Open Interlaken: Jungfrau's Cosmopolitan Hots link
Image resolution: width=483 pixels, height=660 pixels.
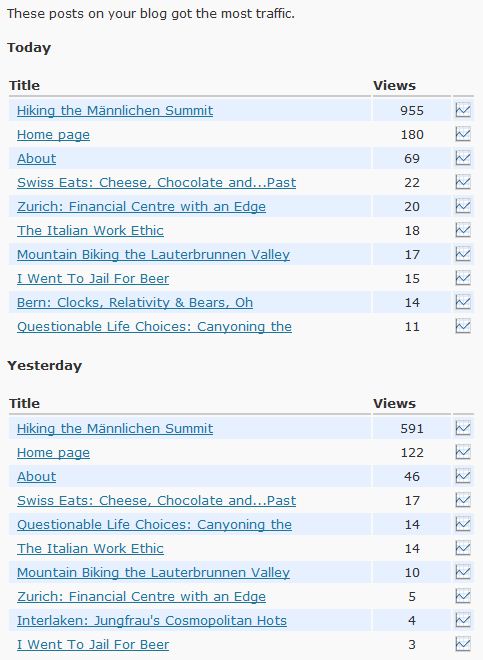coord(152,620)
